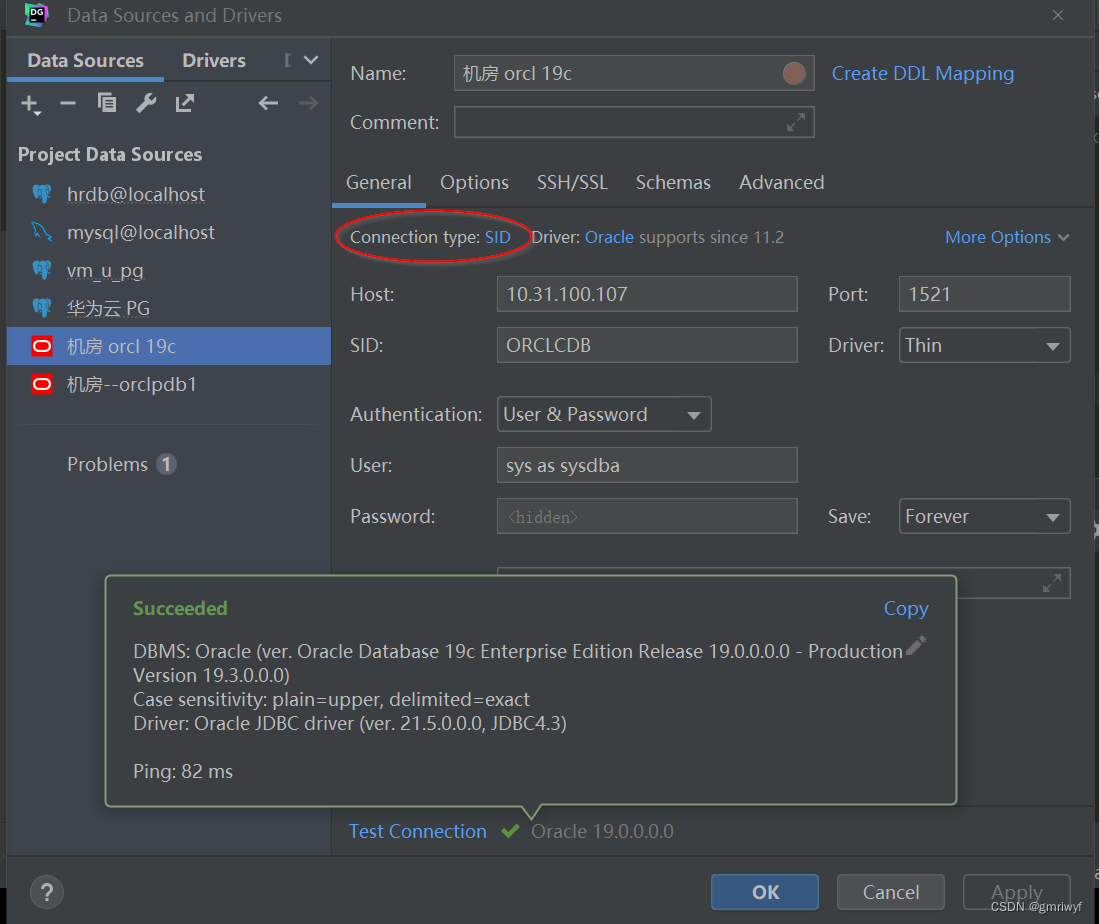1099x924 pixels.
Task: Click Project Data Sources heading
Action: point(110,155)
